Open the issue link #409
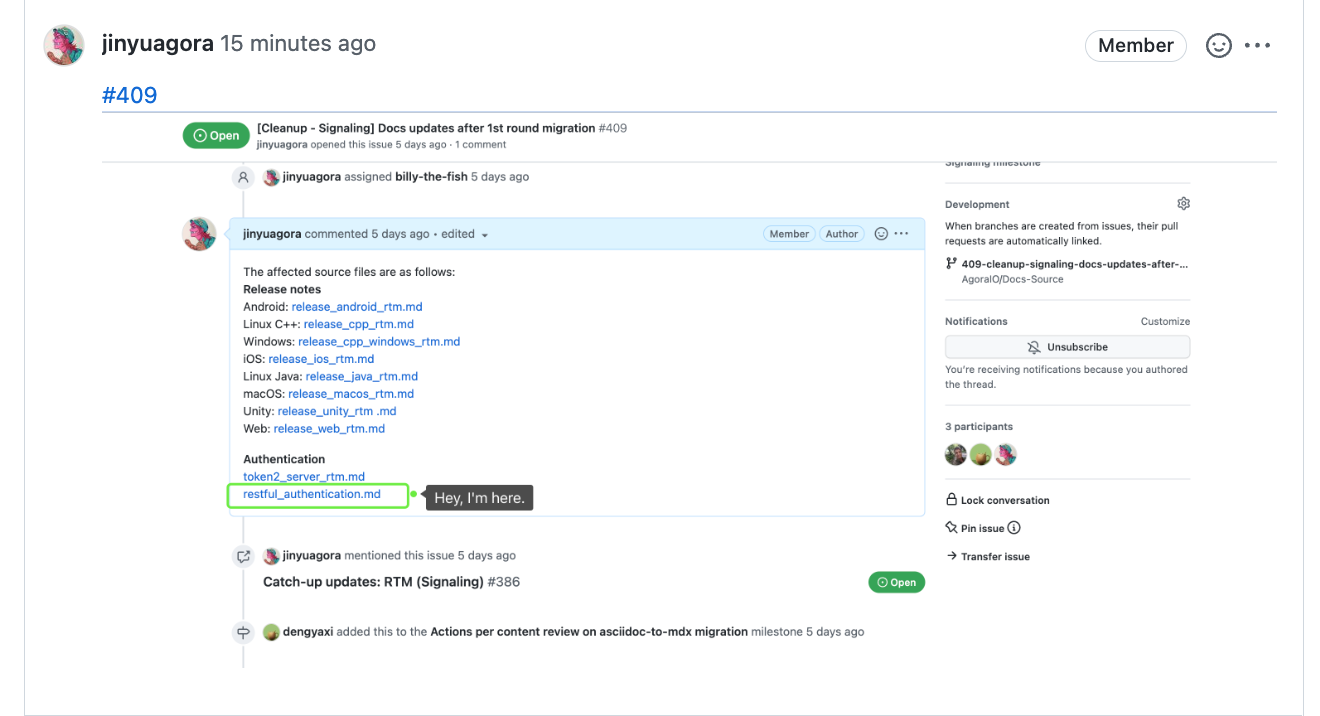Screen dimensions: 1320x716 pos(129,95)
